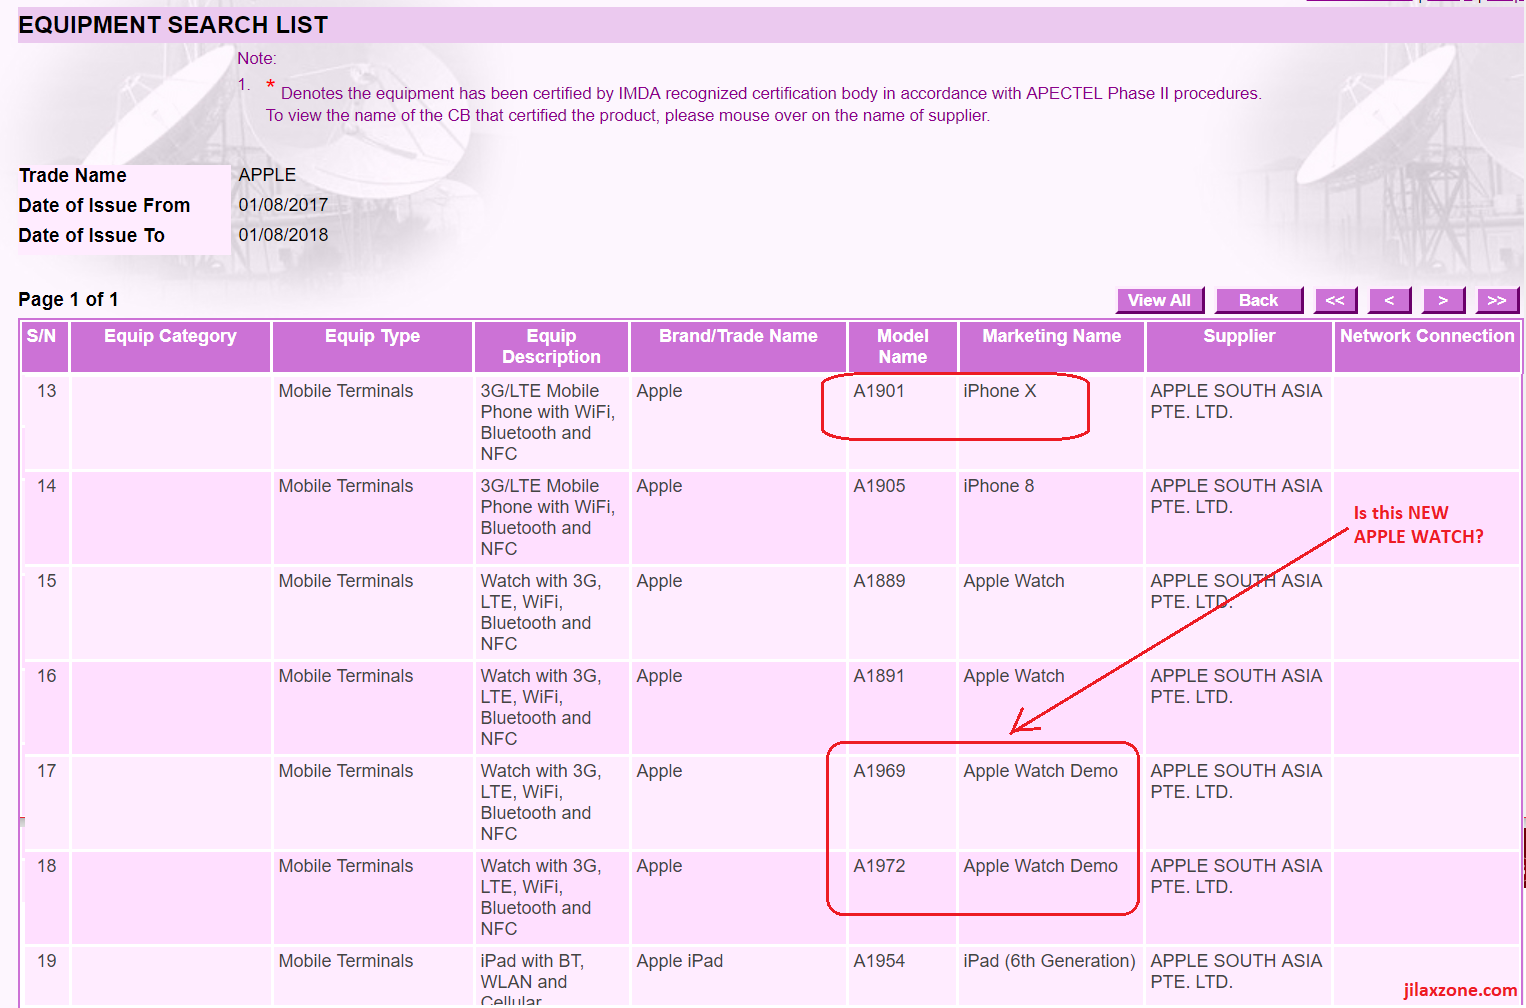This screenshot has width=1526, height=1008.
Task: Select model number A1954
Action: click(x=879, y=961)
